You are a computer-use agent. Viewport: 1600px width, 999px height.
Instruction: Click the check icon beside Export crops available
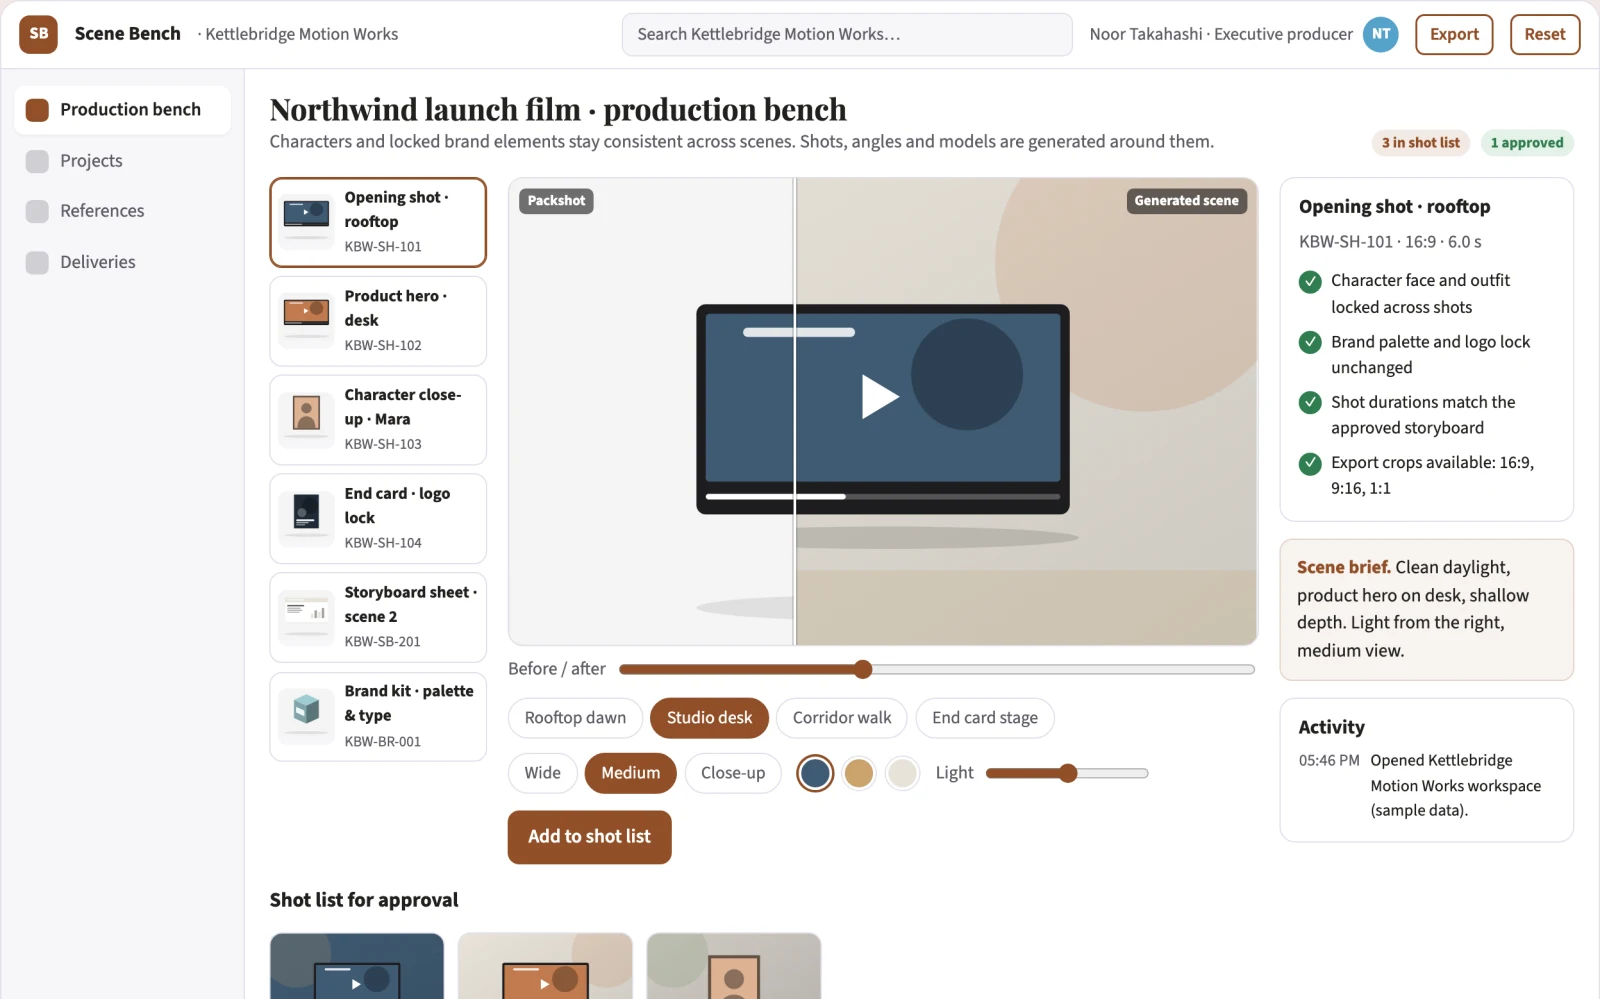click(x=1310, y=464)
